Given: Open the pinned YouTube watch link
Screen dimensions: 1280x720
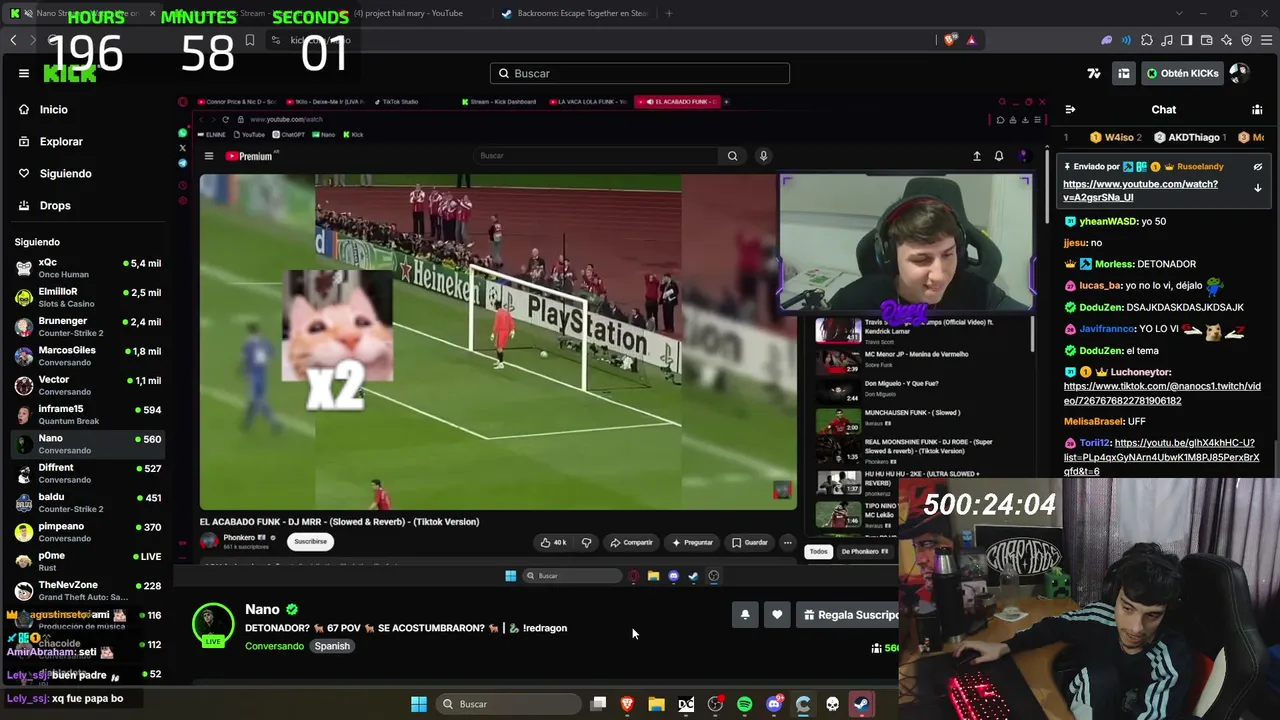Looking at the screenshot, I should click(1140, 190).
